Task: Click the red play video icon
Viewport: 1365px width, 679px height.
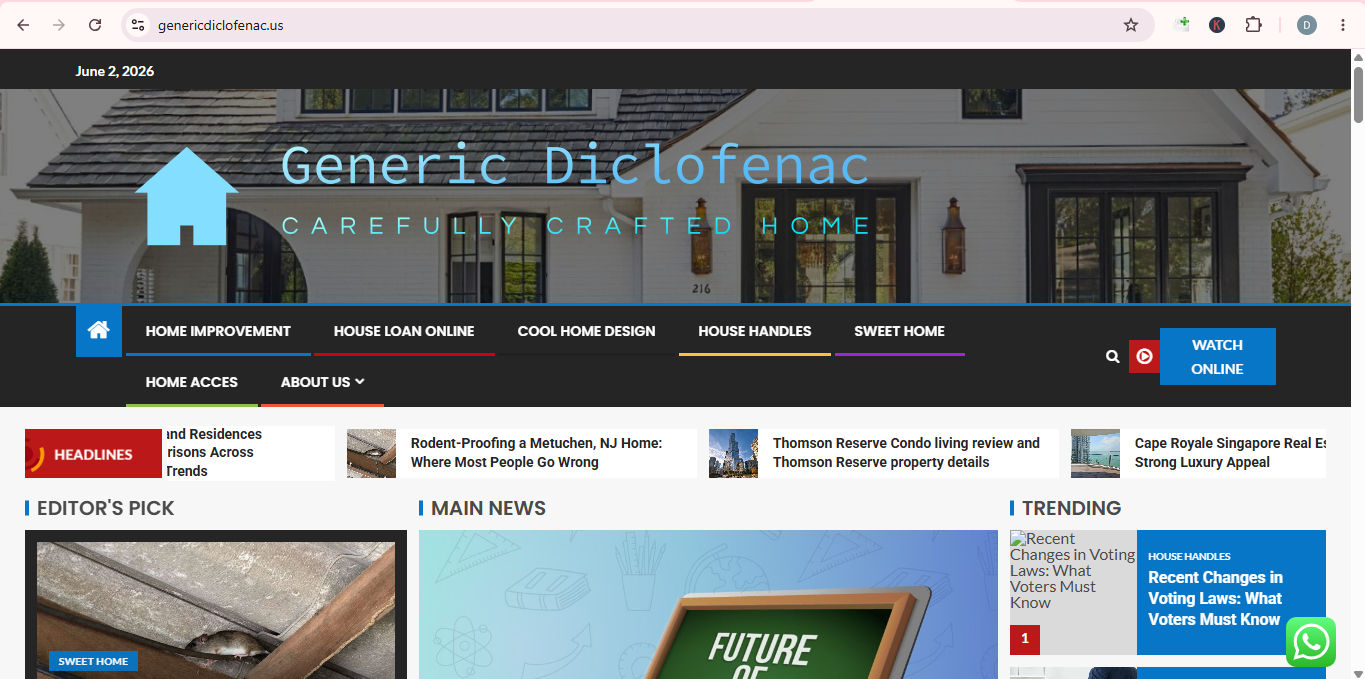Action: click(1144, 356)
